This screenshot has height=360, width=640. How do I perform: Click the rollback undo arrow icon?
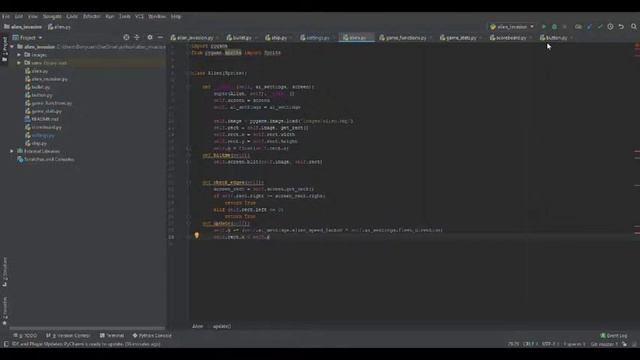click(621, 27)
